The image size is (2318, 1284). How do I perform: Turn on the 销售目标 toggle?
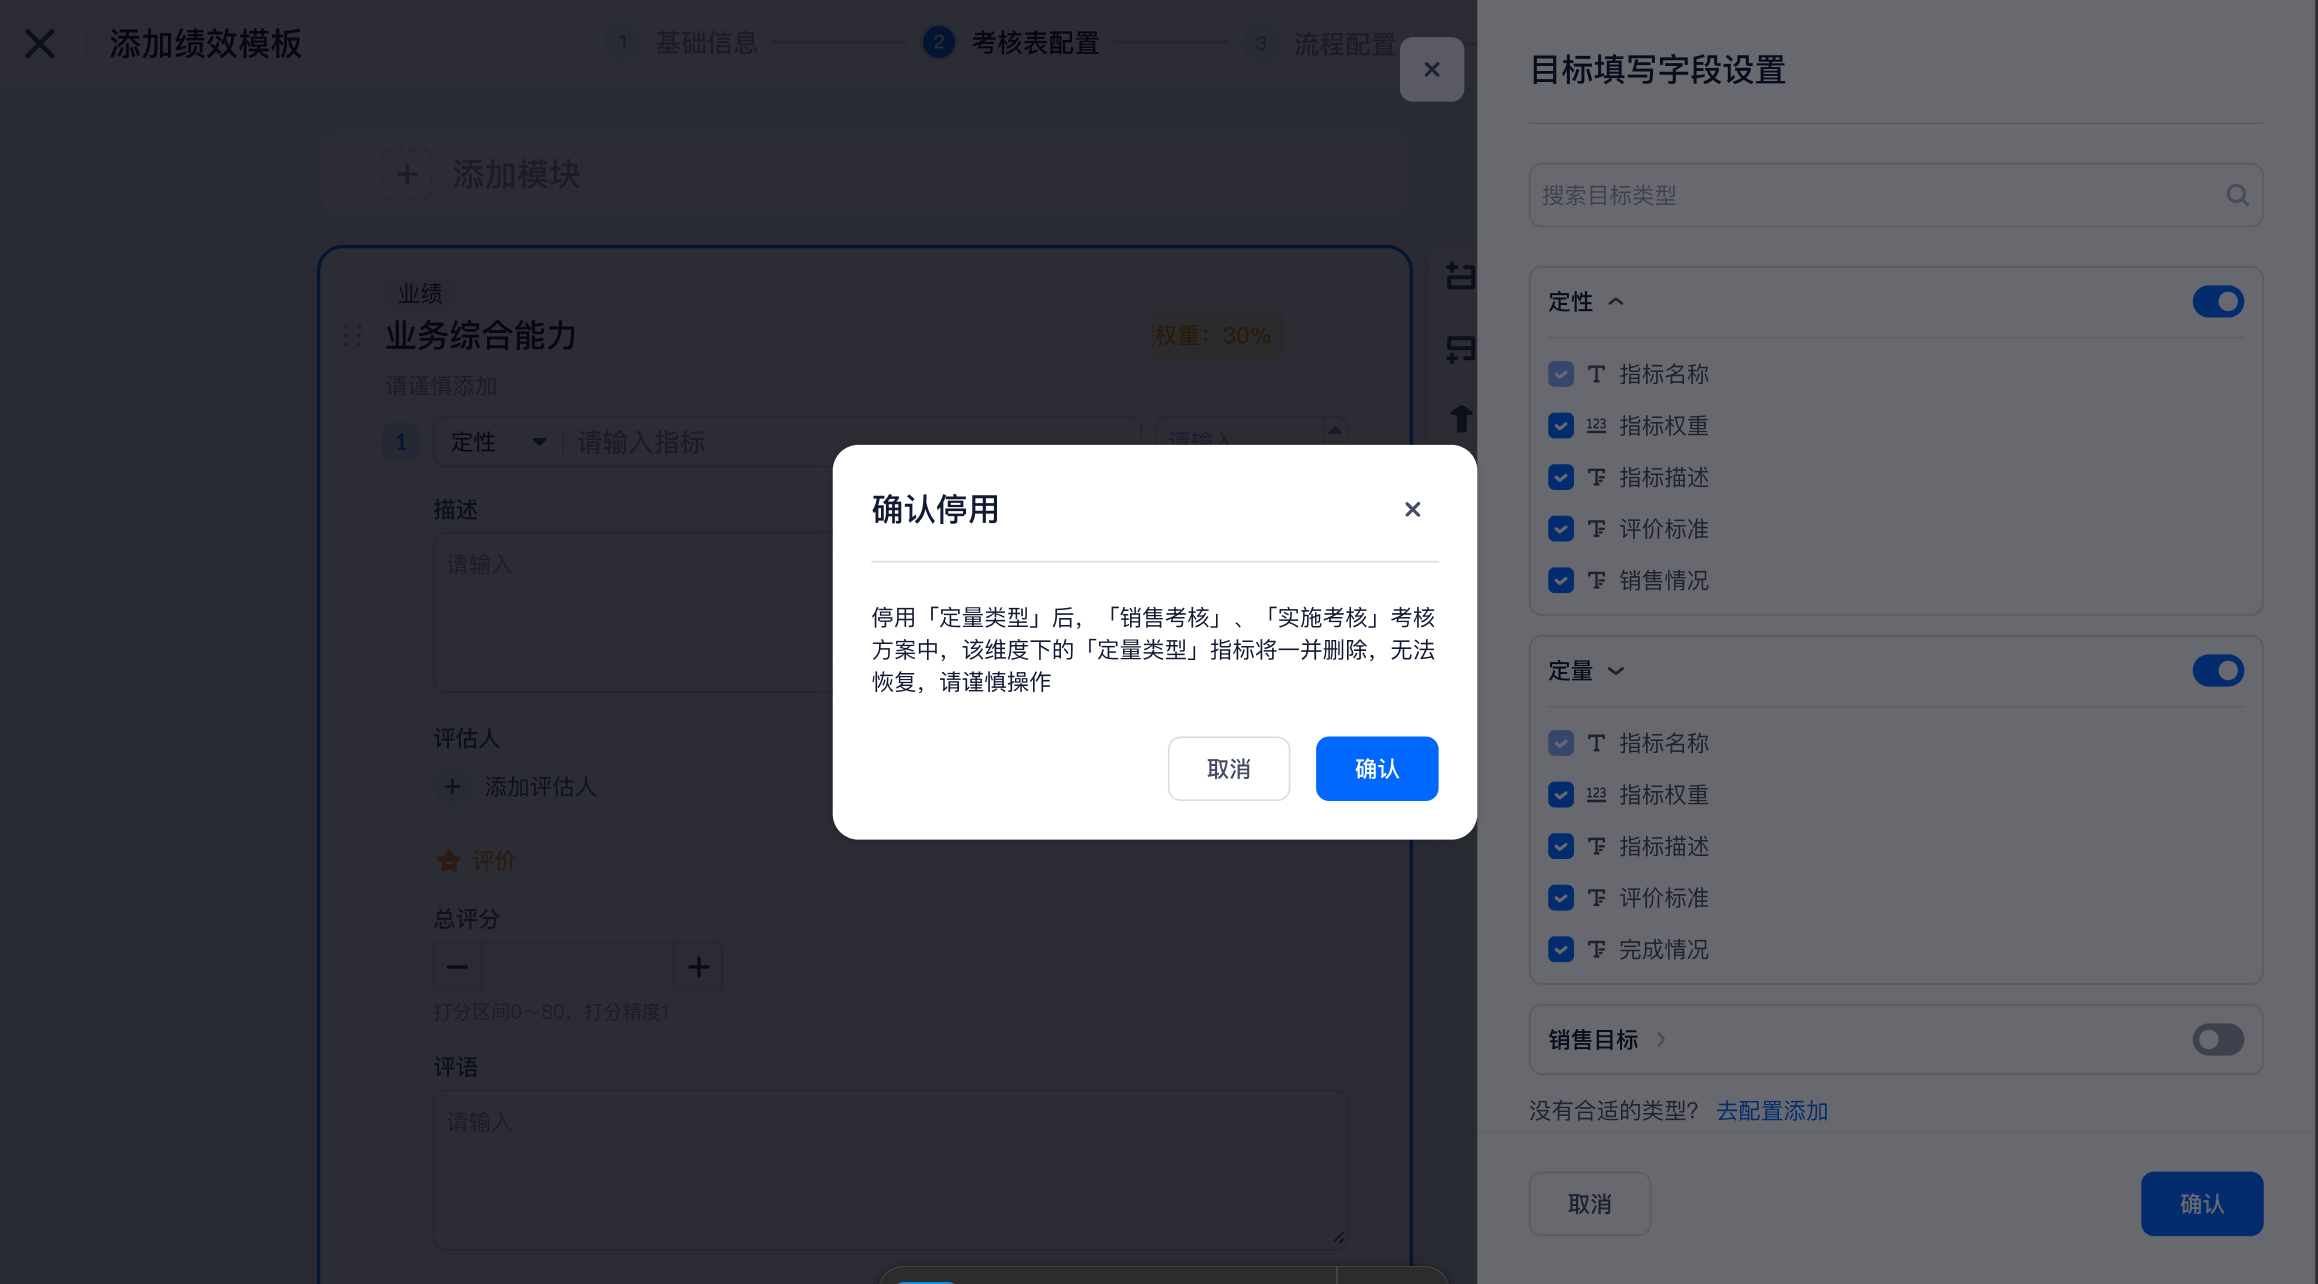point(2217,1040)
